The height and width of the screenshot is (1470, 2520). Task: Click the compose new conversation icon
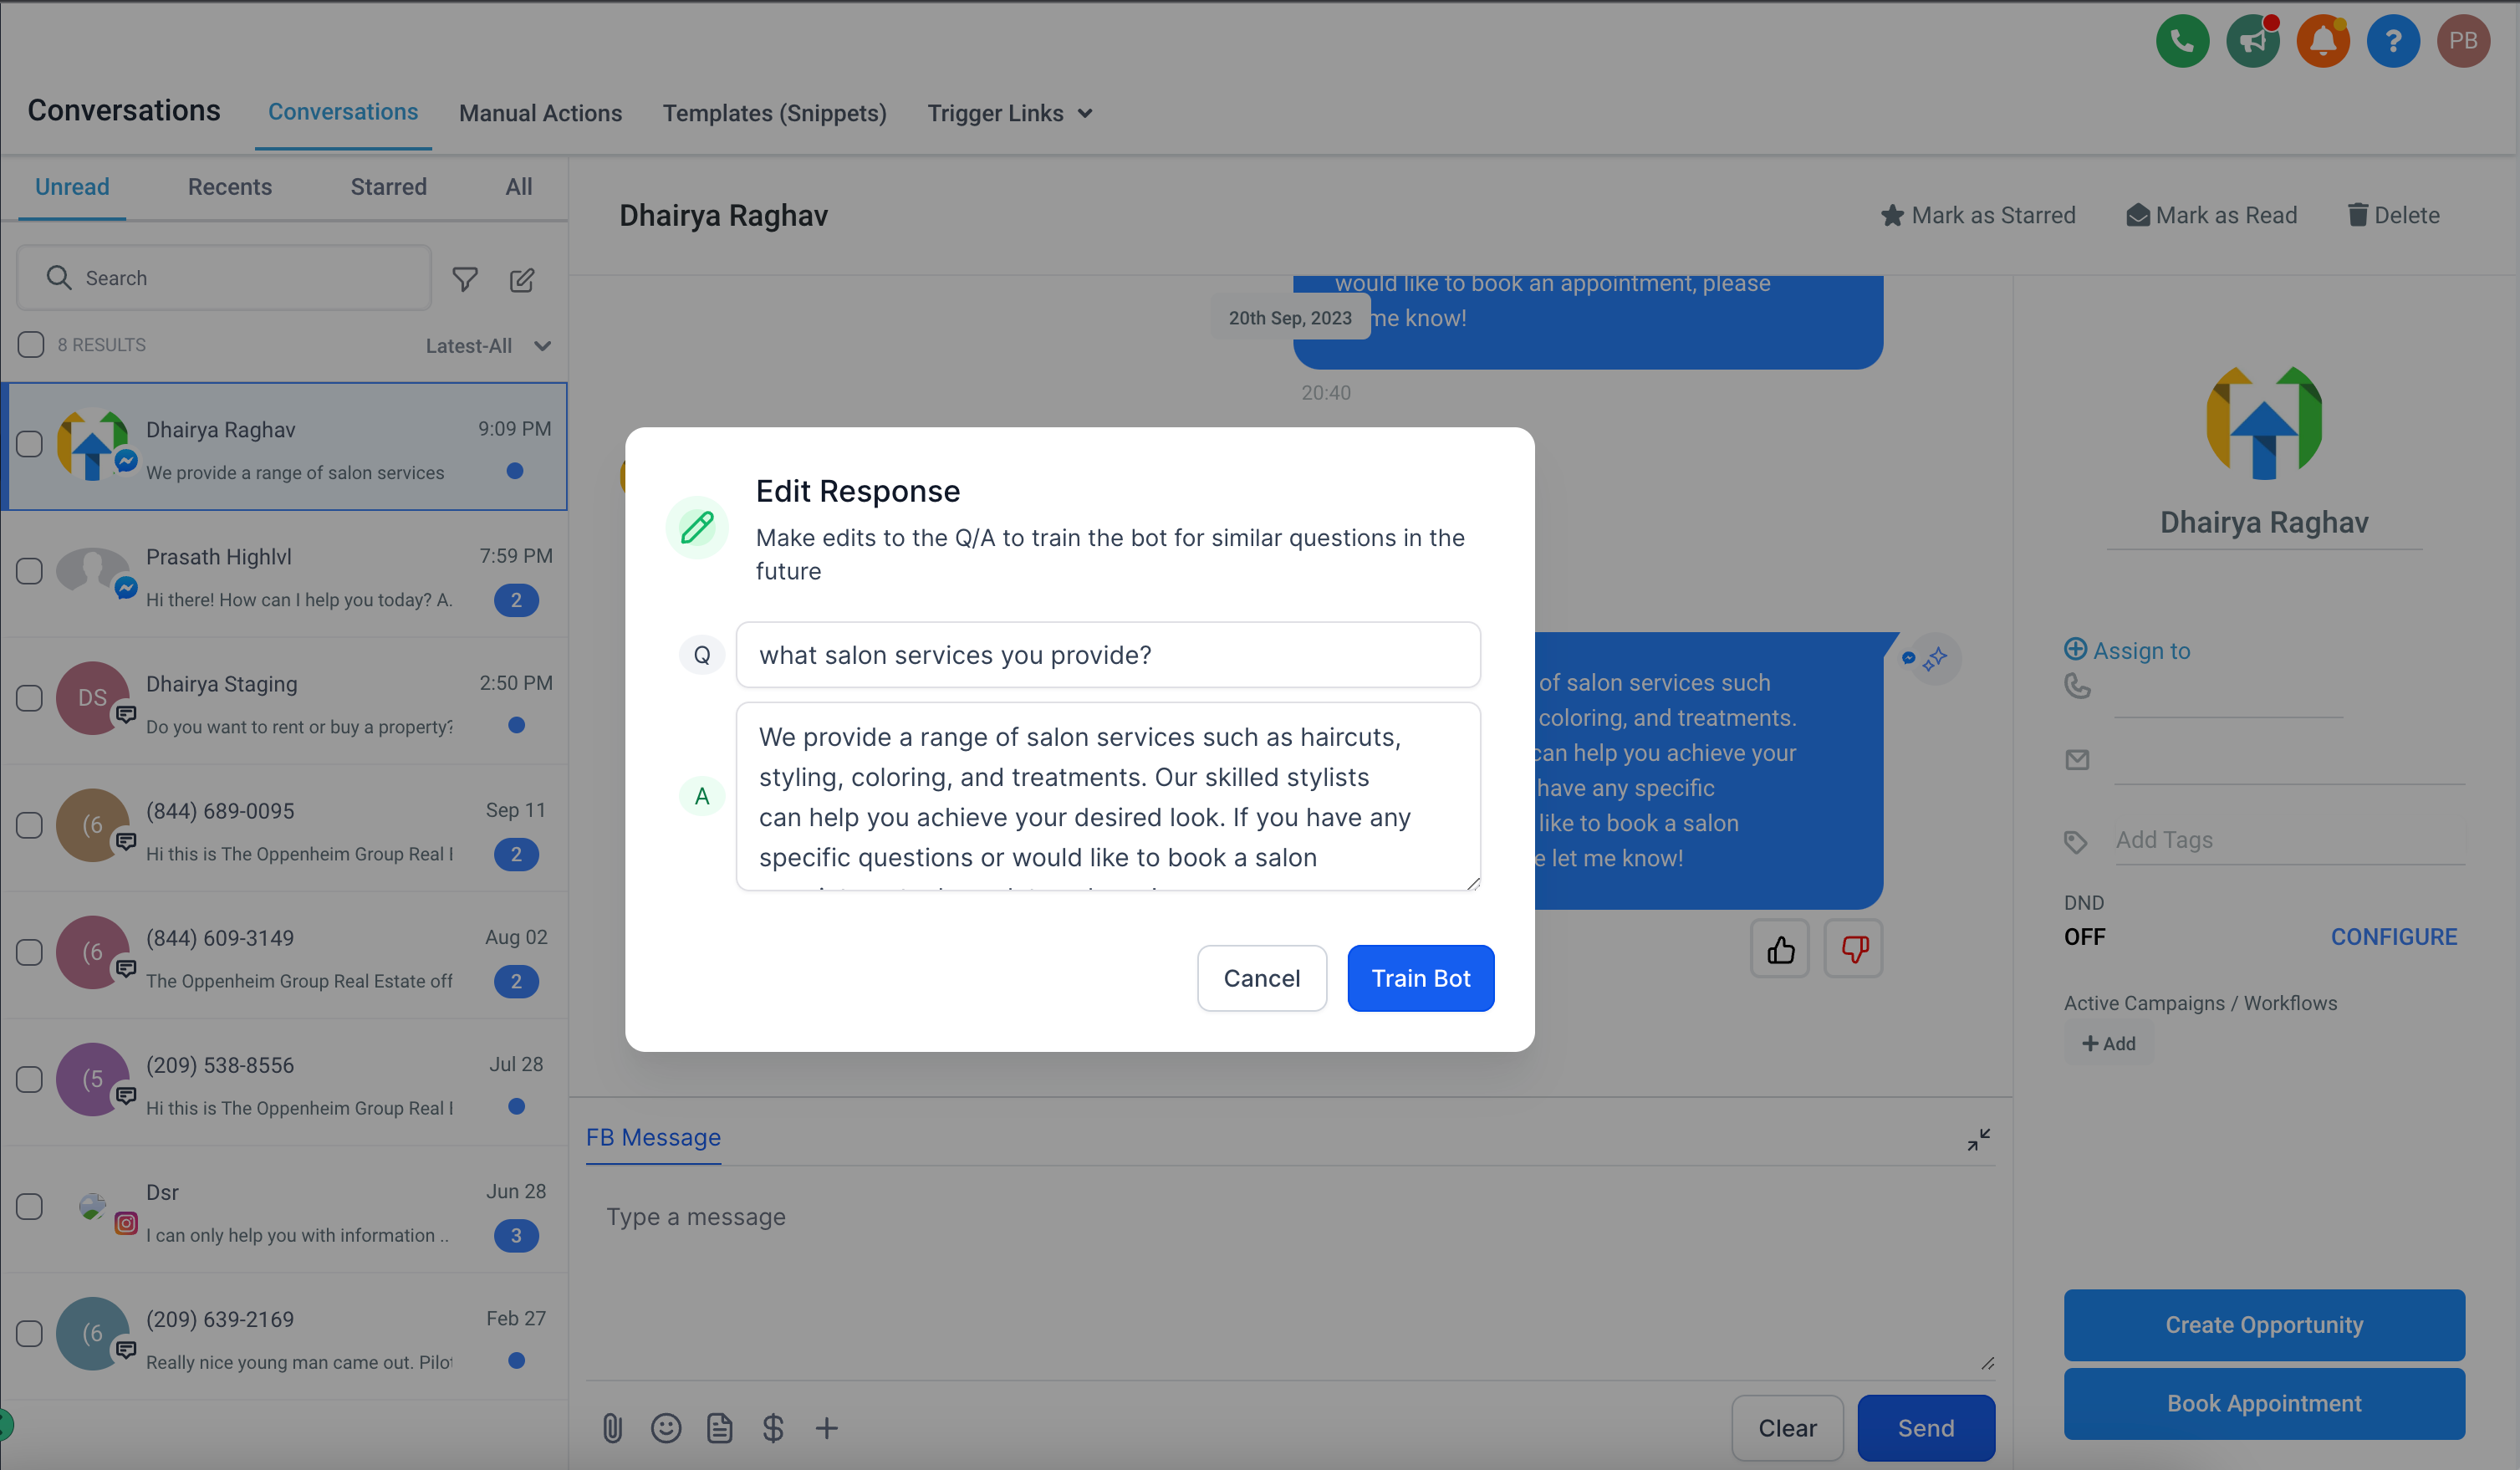(x=522, y=277)
